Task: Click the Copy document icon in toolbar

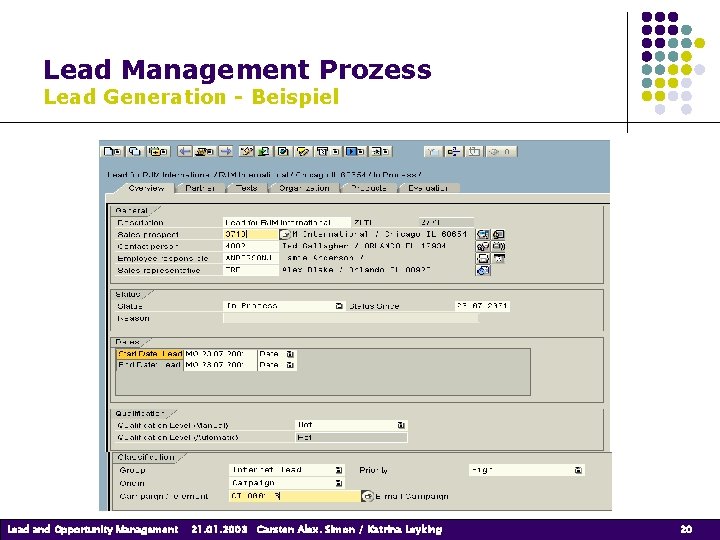Action: tap(135, 152)
